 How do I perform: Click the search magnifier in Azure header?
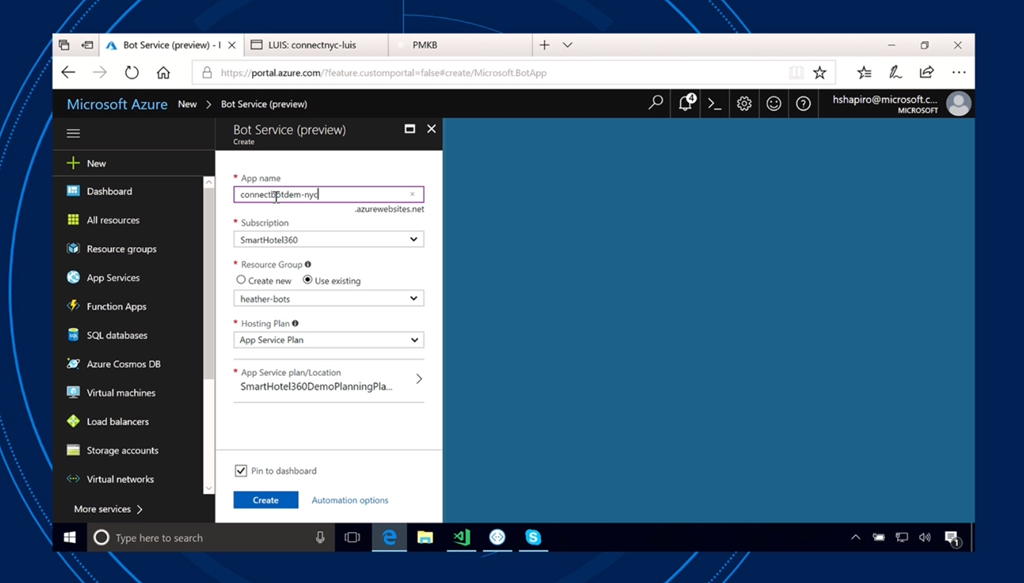(x=656, y=103)
